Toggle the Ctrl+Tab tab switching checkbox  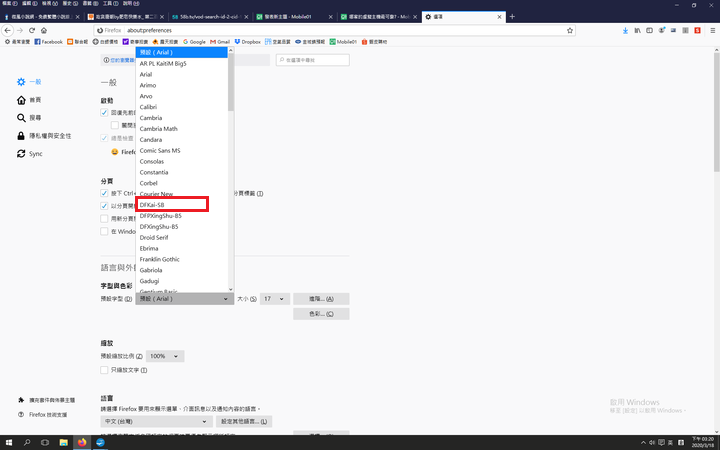pos(104,193)
